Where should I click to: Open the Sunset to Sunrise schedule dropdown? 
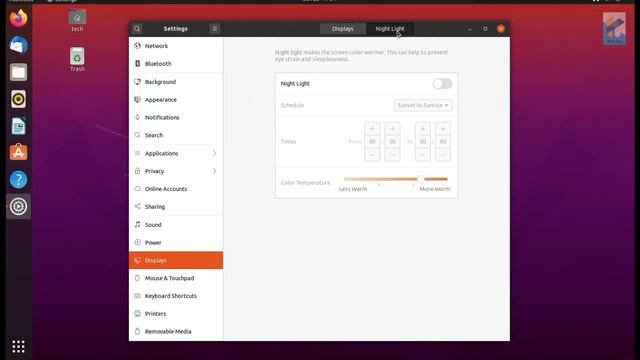(x=423, y=105)
